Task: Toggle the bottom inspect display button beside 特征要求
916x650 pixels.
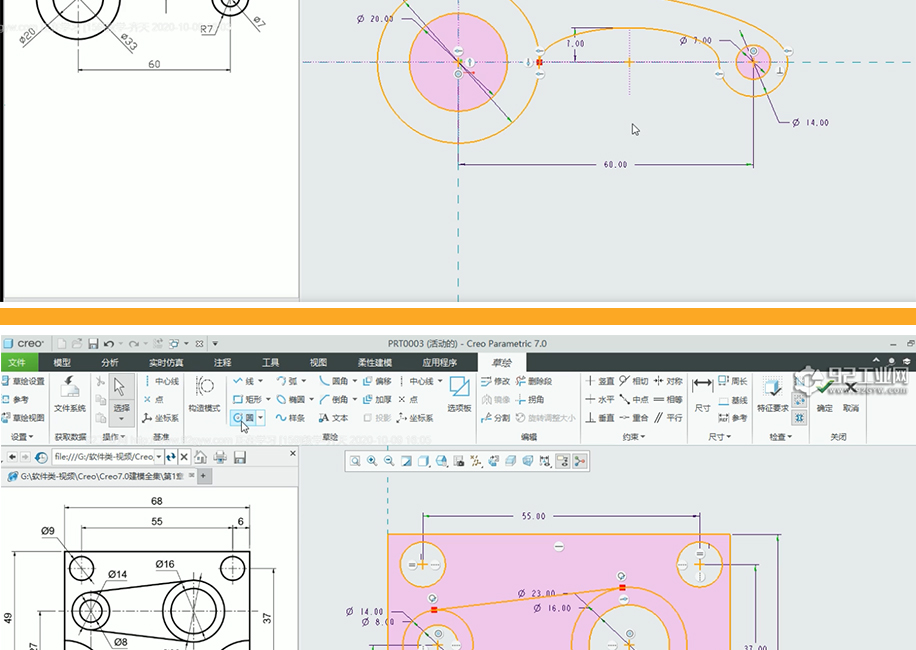Action: click(799, 418)
